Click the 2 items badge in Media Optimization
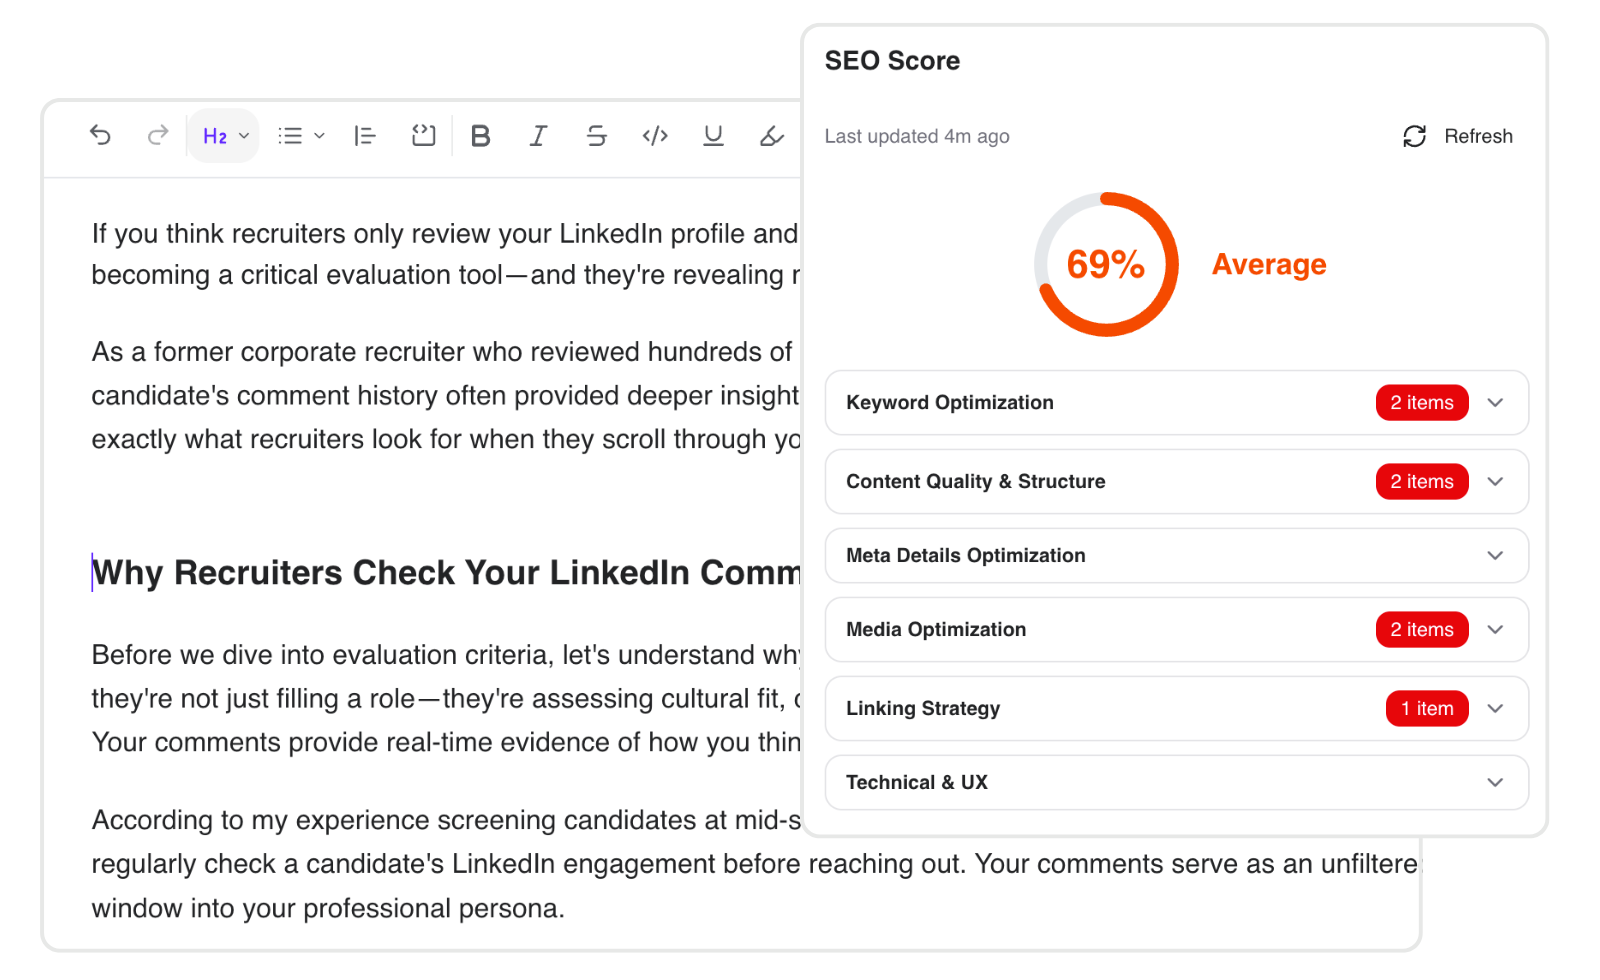This screenshot has height=980, width=1600. [x=1422, y=630]
